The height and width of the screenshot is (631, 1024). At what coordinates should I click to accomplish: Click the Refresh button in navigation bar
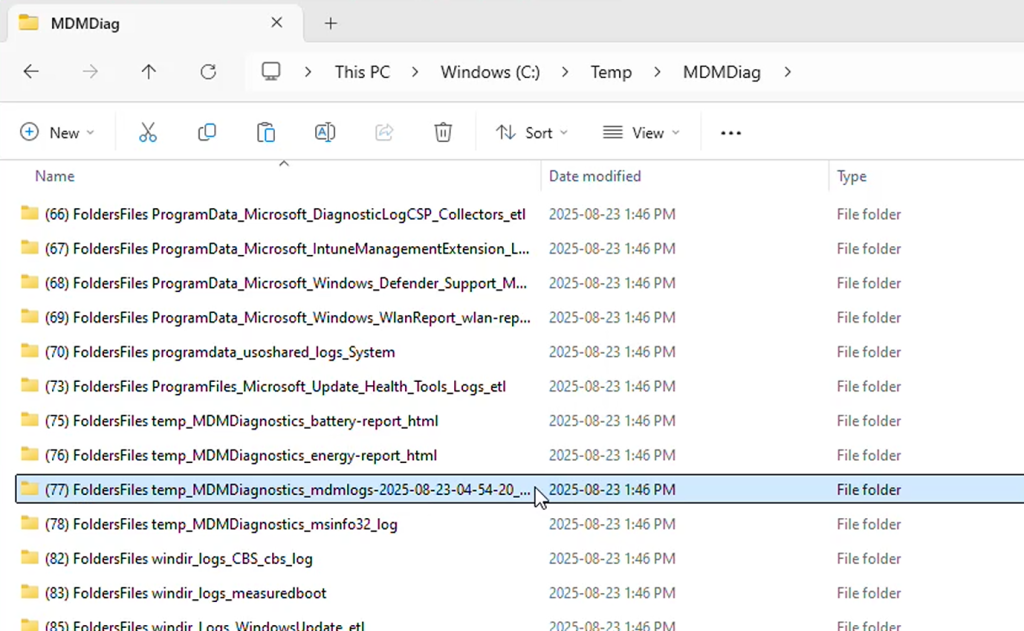[x=208, y=72]
